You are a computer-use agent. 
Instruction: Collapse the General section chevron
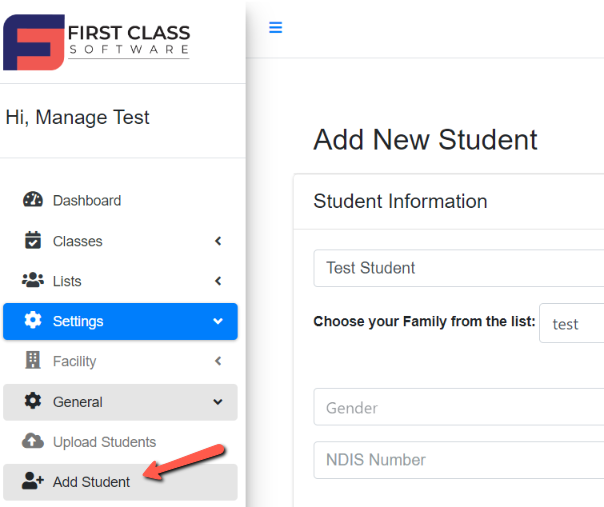[218, 402]
